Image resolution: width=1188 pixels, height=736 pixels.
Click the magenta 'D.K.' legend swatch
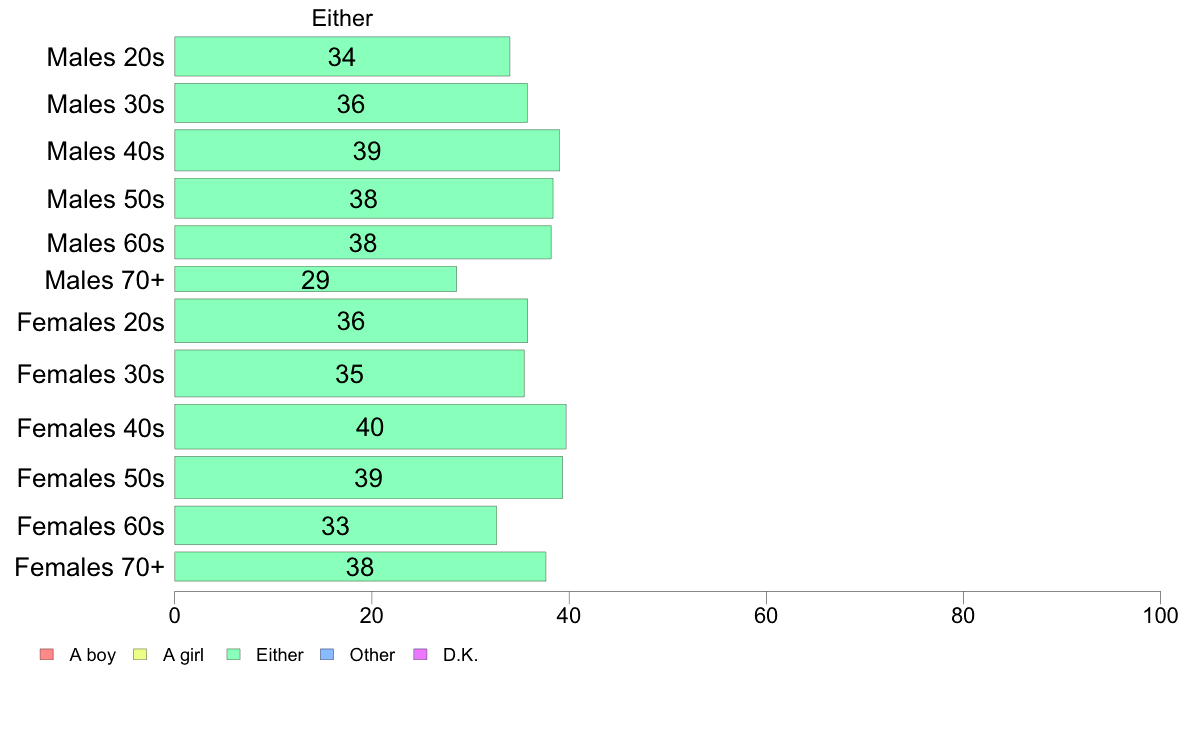pos(420,654)
